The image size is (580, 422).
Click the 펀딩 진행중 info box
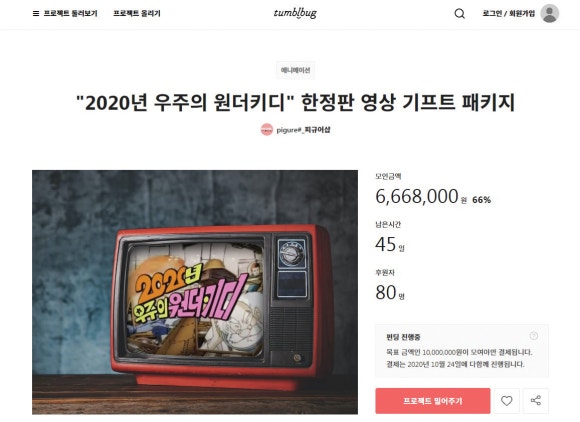(x=462, y=351)
